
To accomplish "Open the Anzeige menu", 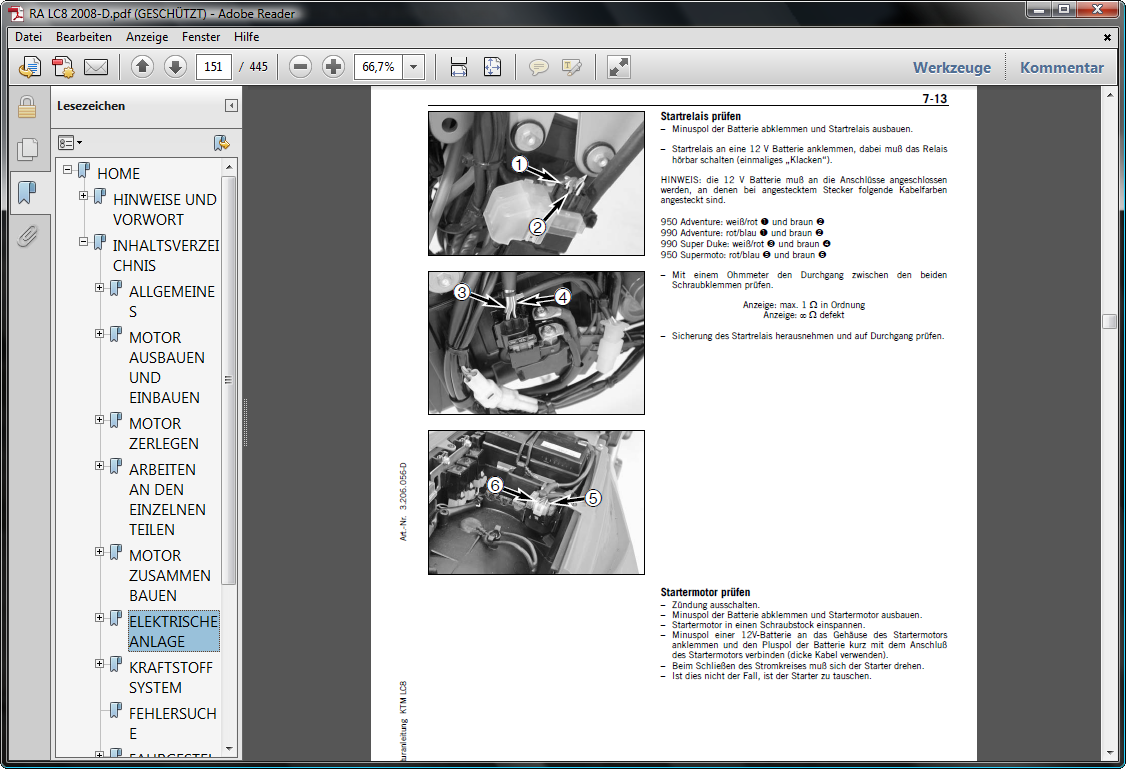I will tap(147, 37).
